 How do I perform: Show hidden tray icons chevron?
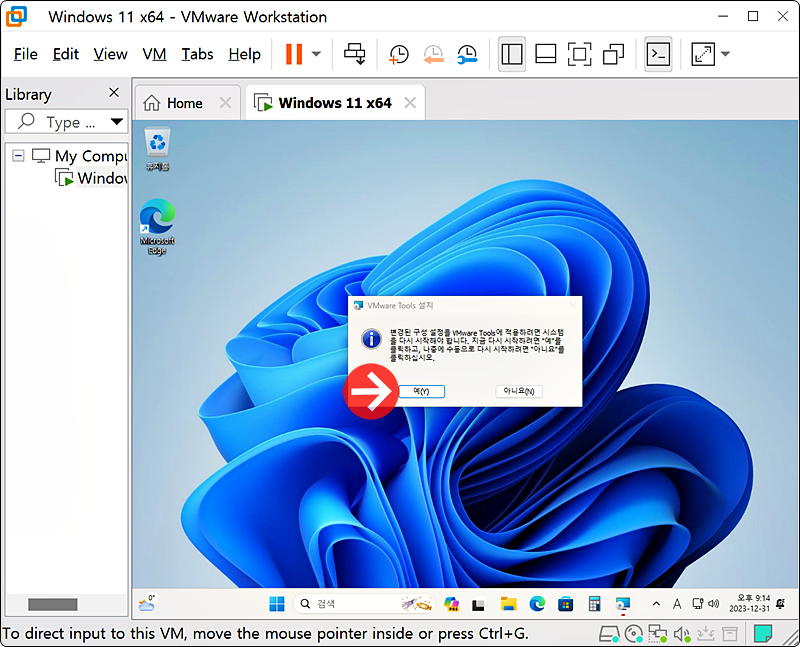[656, 604]
